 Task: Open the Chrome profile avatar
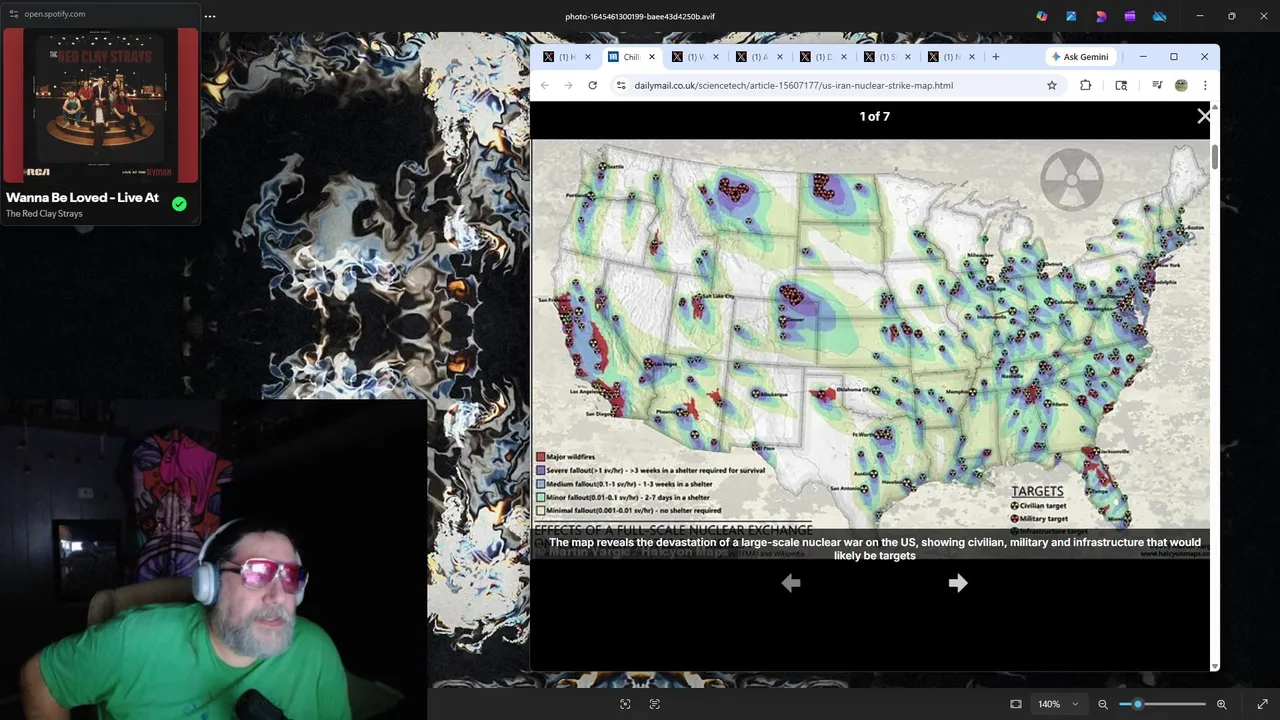click(1181, 85)
